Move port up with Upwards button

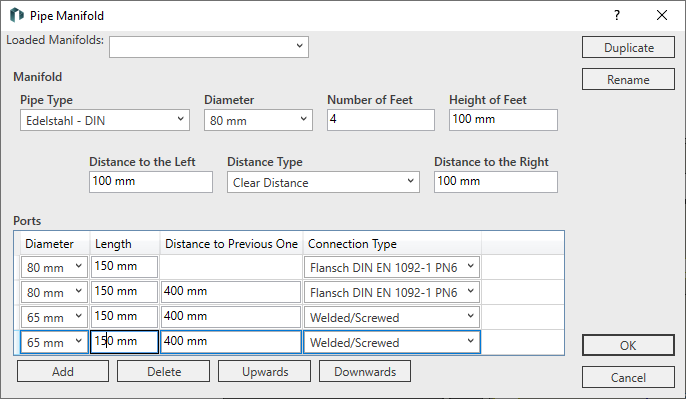point(265,371)
